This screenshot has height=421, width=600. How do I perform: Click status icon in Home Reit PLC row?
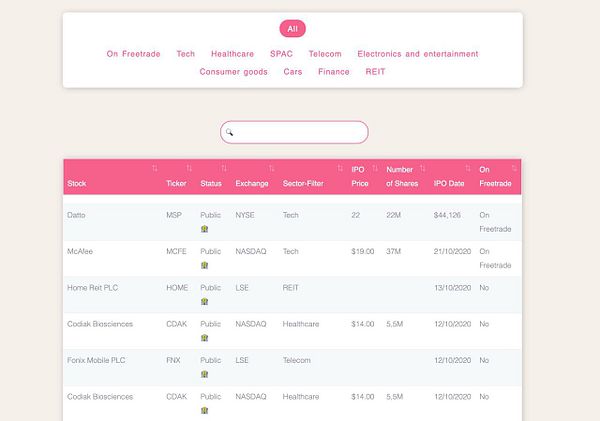pyautogui.click(x=204, y=302)
